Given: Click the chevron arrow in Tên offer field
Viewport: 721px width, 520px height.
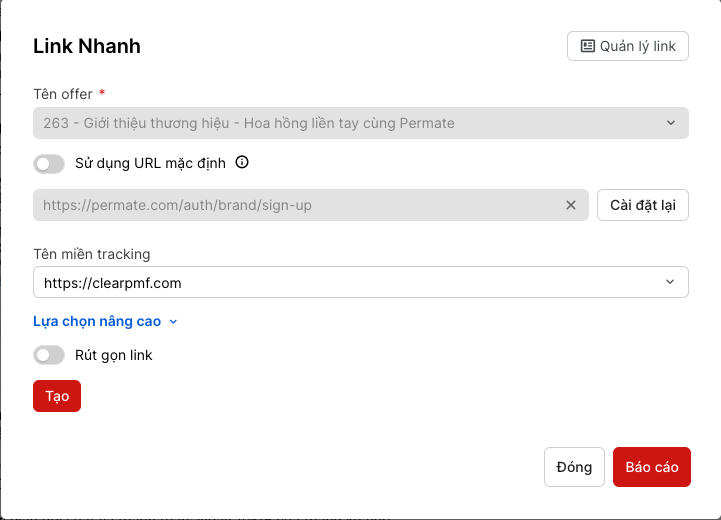Looking at the screenshot, I should click(670, 123).
